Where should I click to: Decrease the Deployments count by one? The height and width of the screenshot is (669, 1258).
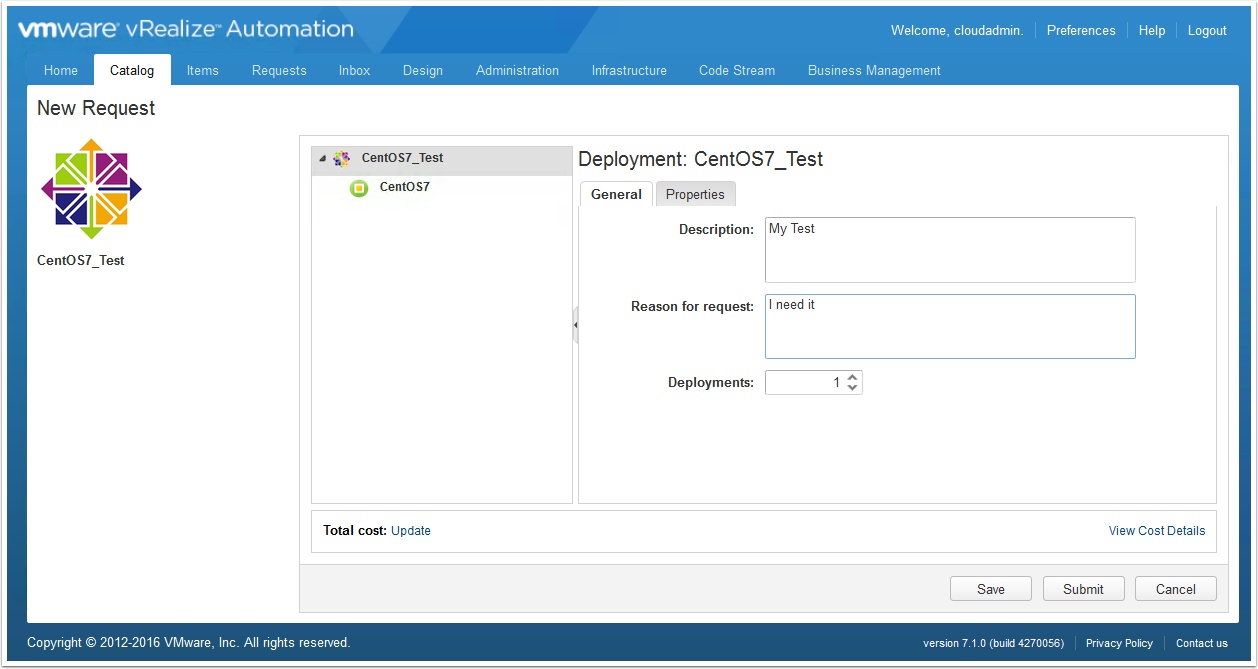(x=853, y=388)
